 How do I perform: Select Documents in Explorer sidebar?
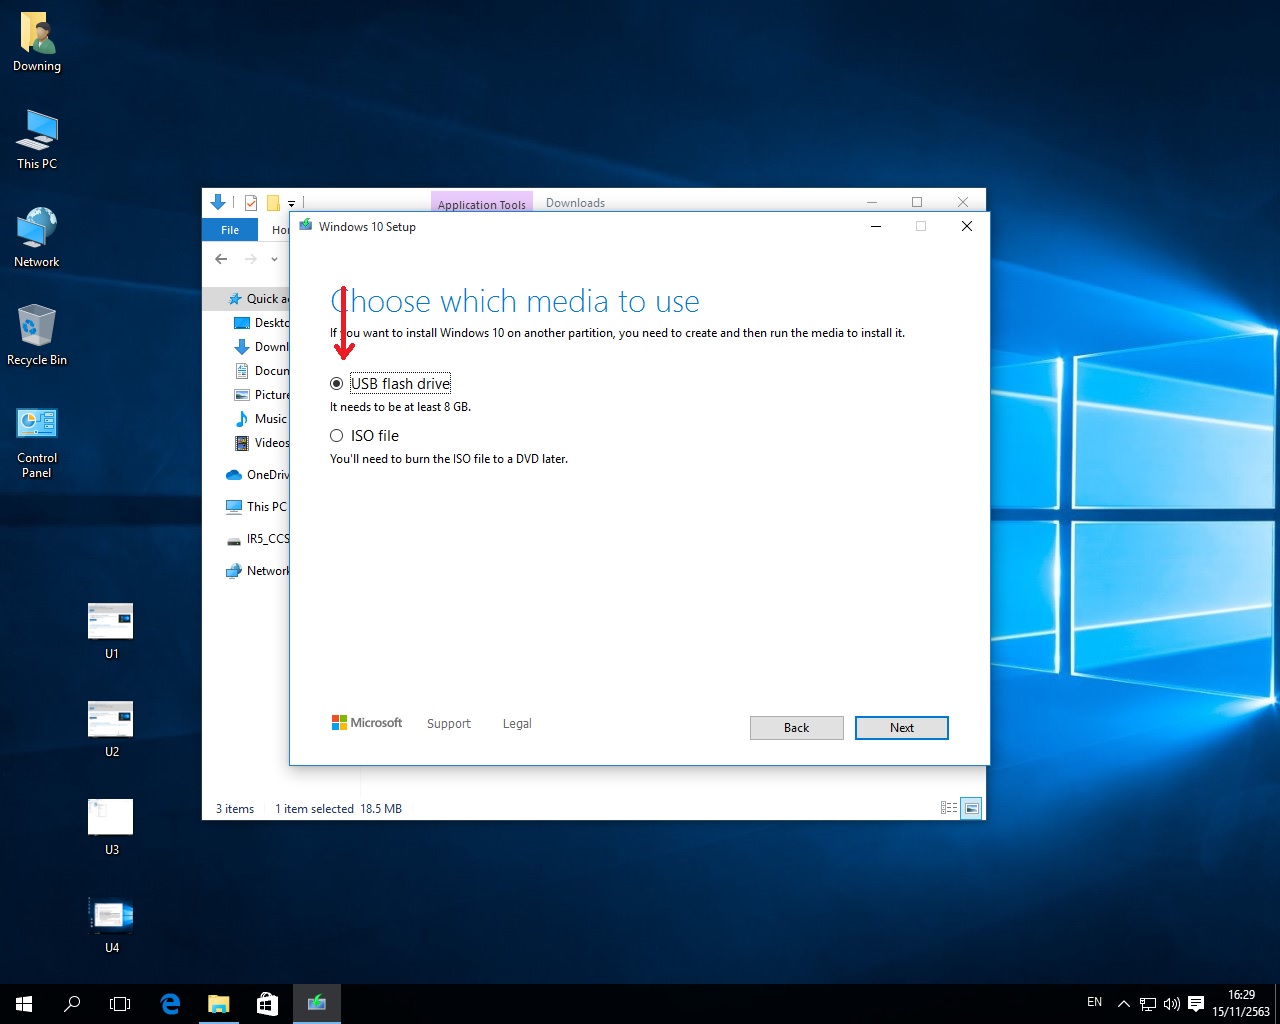tap(261, 371)
